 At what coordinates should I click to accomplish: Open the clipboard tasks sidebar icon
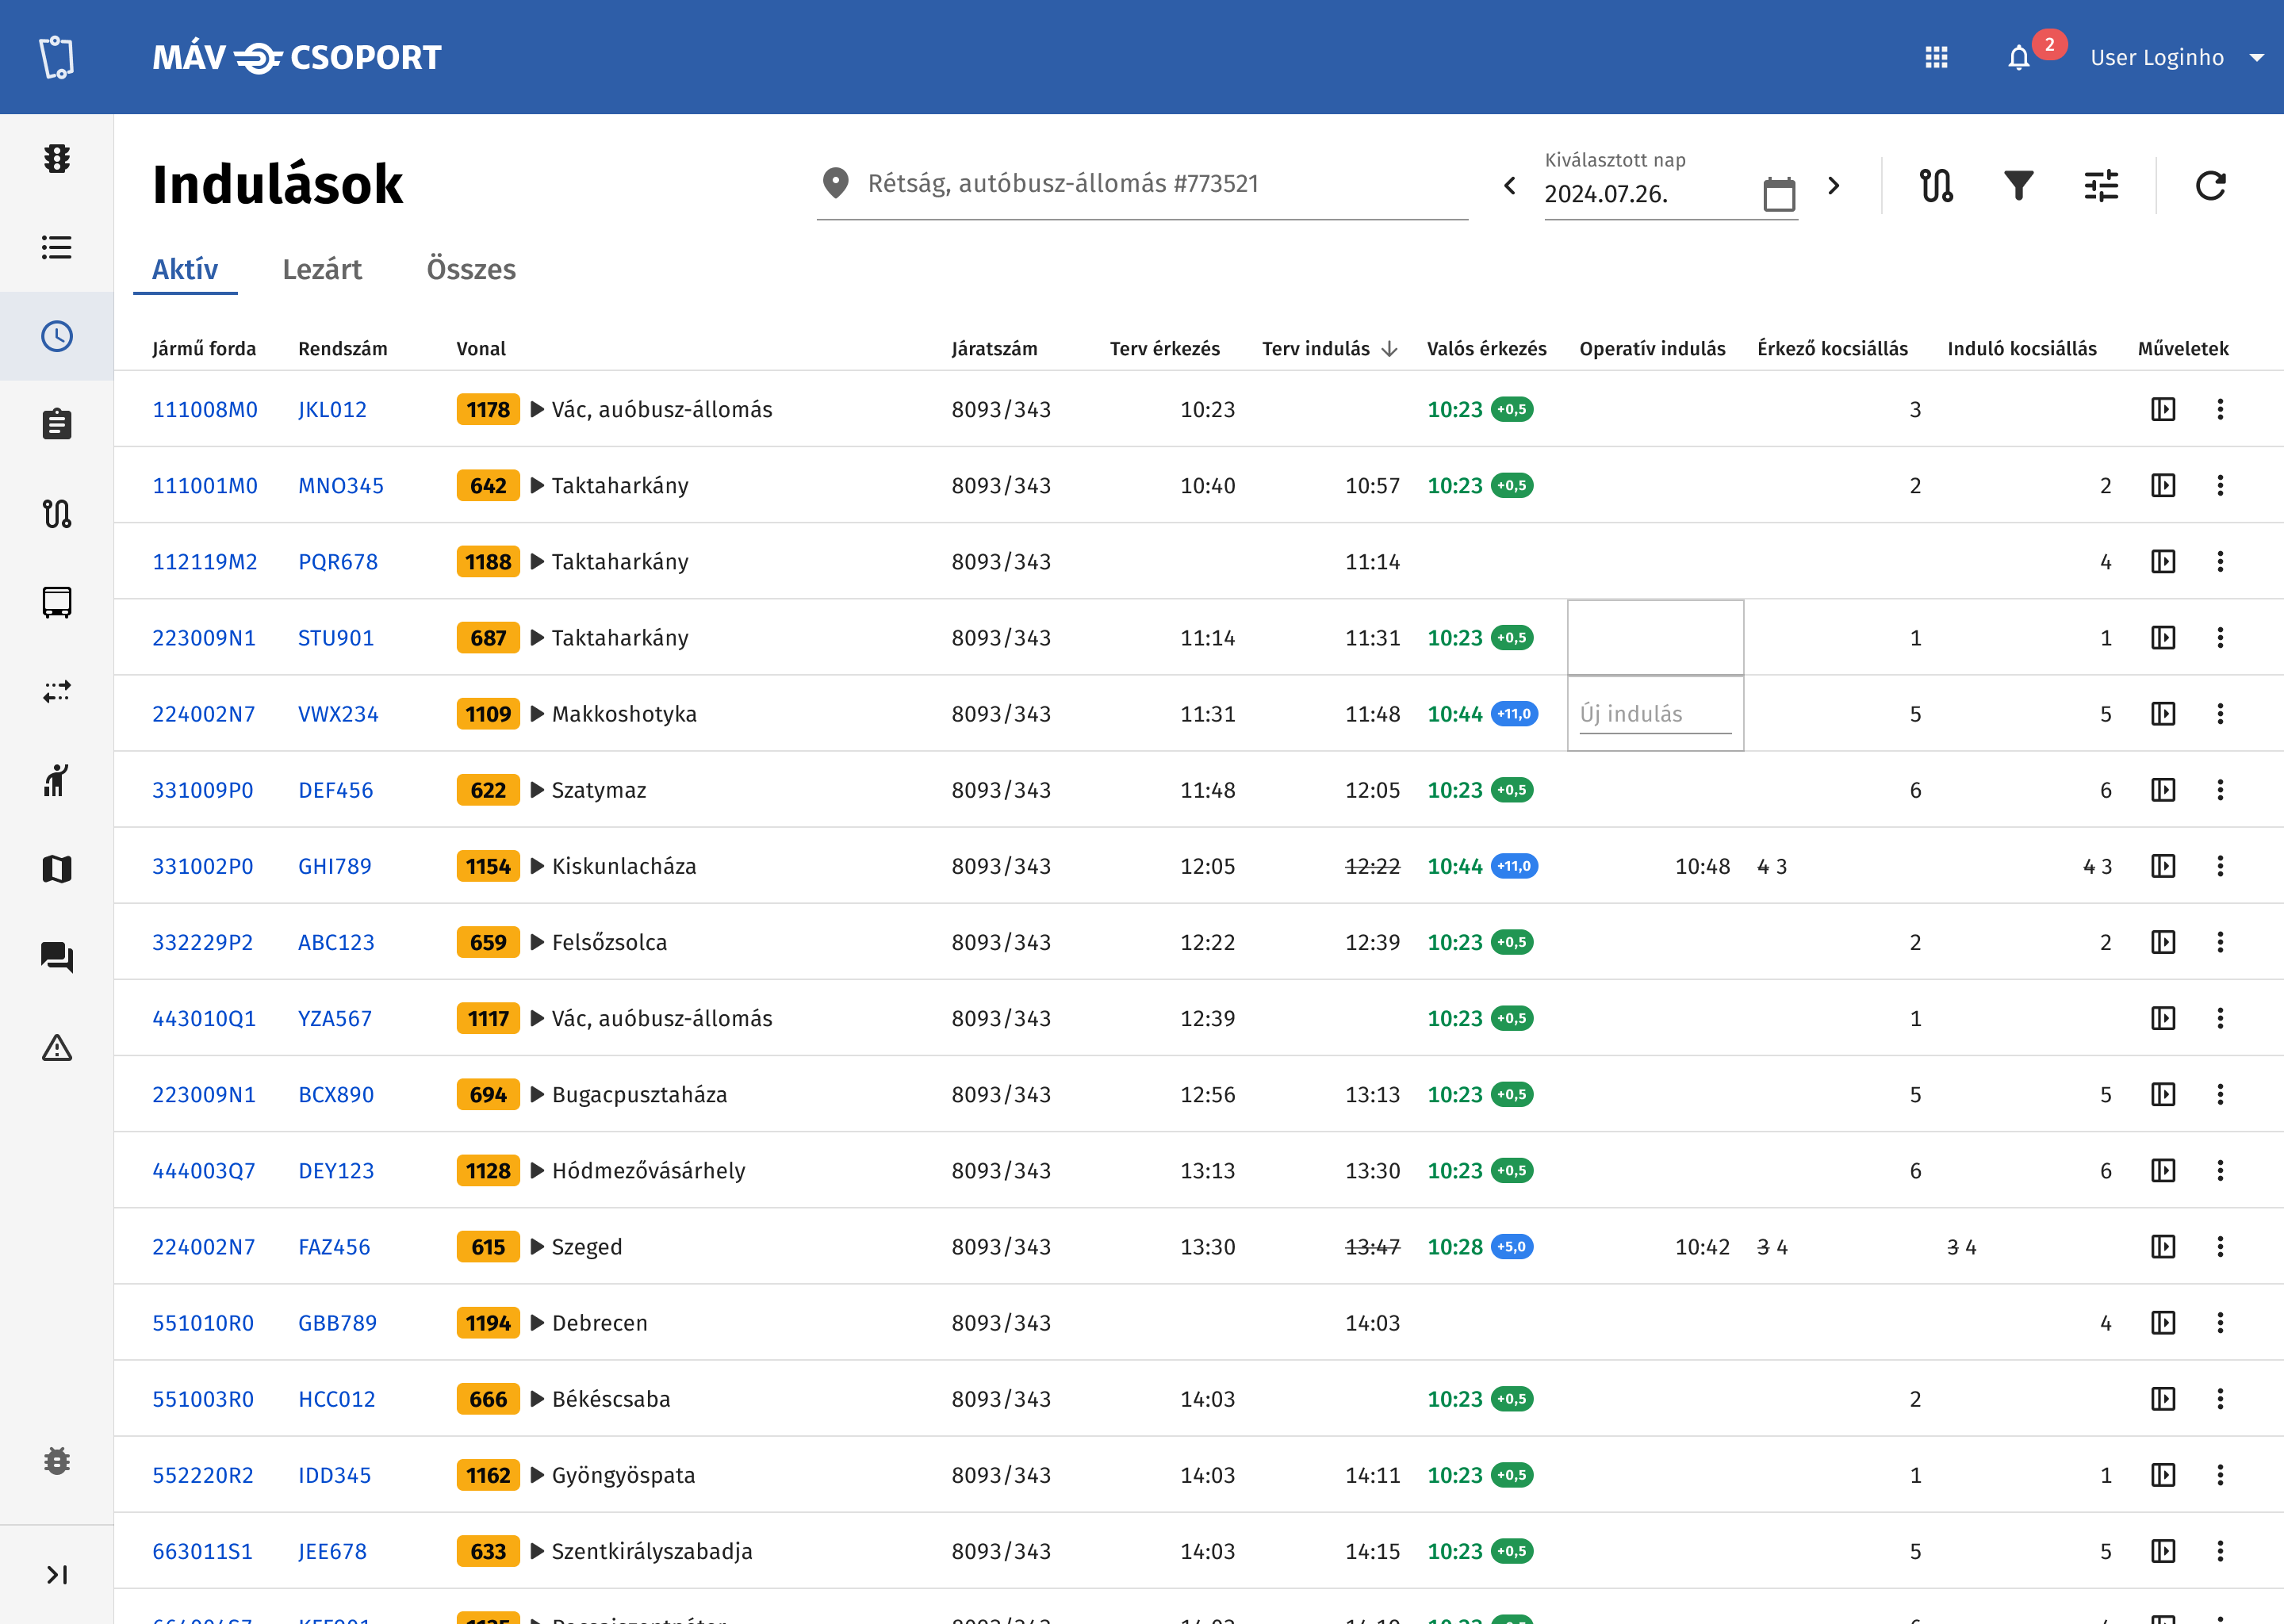click(x=57, y=424)
